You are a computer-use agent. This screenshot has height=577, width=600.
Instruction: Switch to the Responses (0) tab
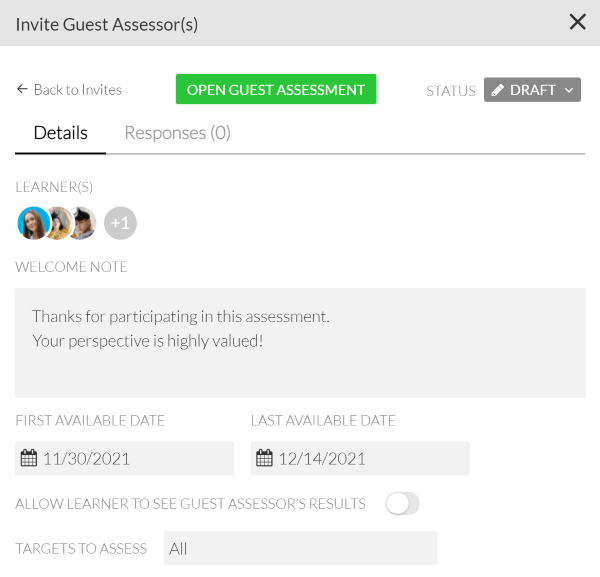coord(177,133)
